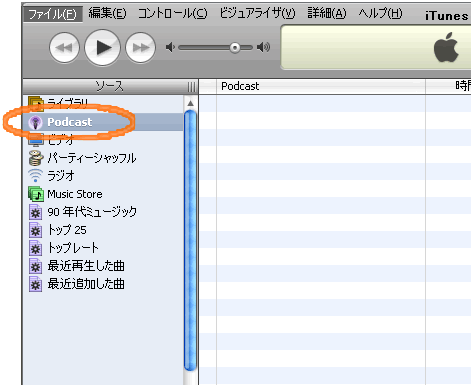Viewport: 471px width, 385px height.
Task: Click gear icon beside トップレート
Action: (x=35, y=248)
